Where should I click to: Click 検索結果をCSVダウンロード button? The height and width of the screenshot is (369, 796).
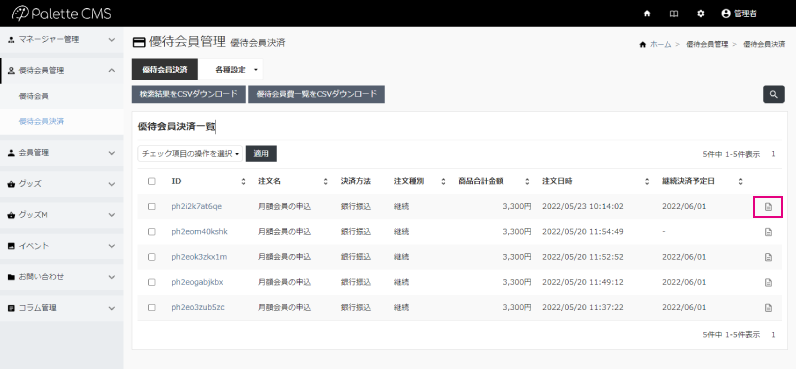pos(189,94)
